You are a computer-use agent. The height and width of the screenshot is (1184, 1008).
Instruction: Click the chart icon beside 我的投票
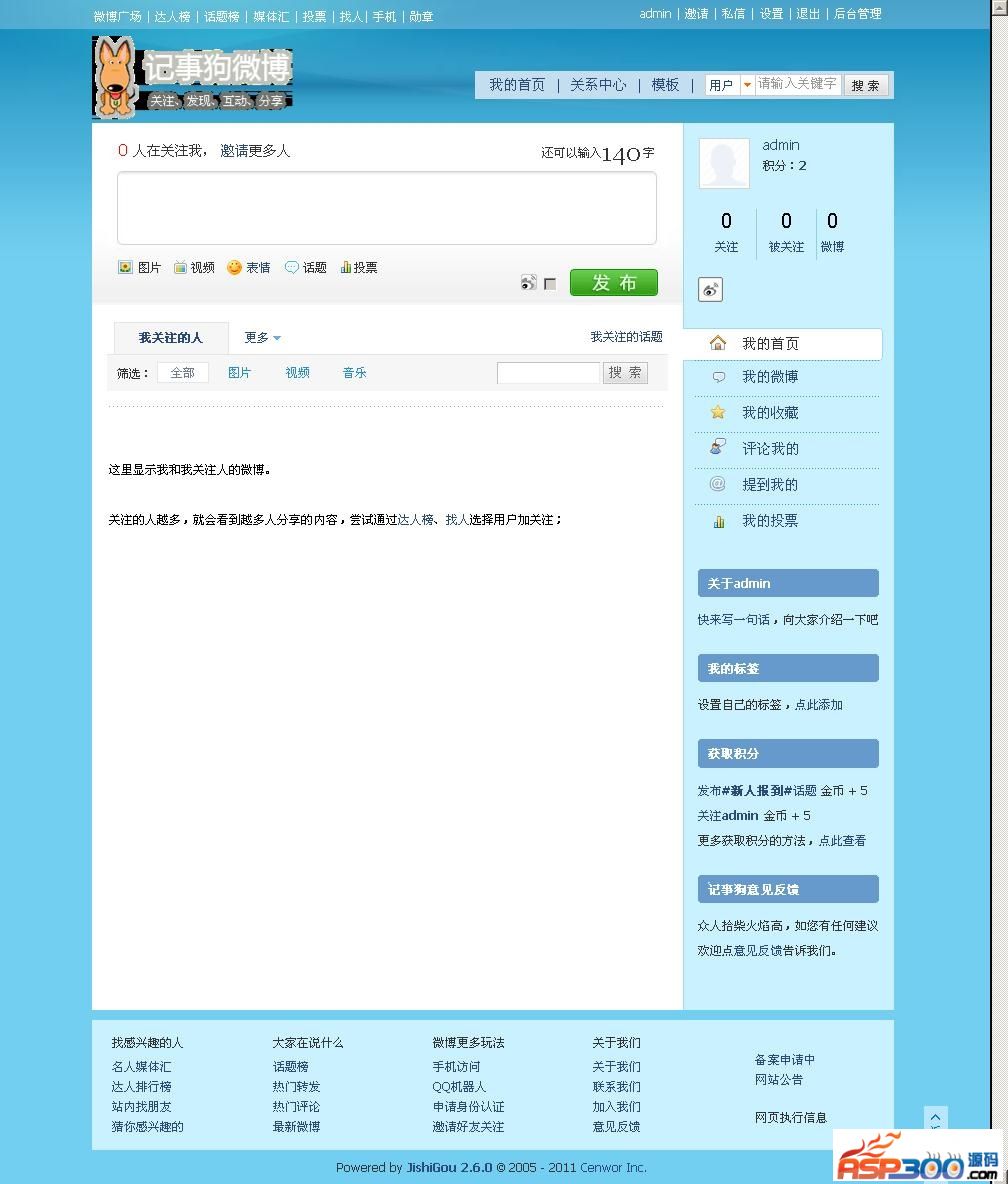point(719,521)
